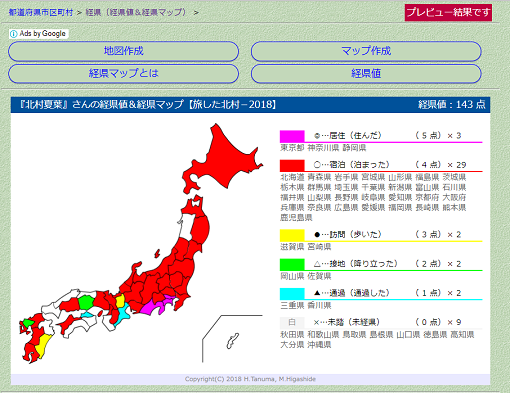Viewport: 510px width, 393px height.
Task: Select the yellow 訪問 legend swatch
Action: tap(292, 235)
